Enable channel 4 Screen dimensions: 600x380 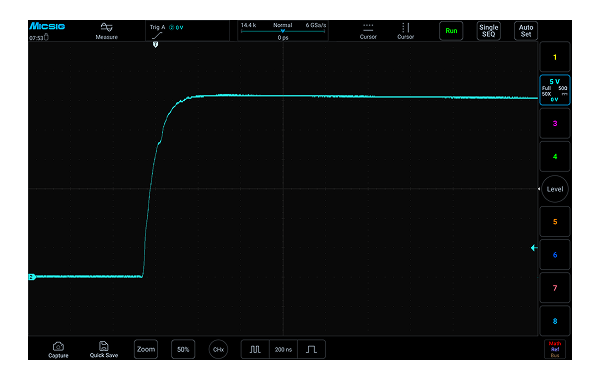555,157
